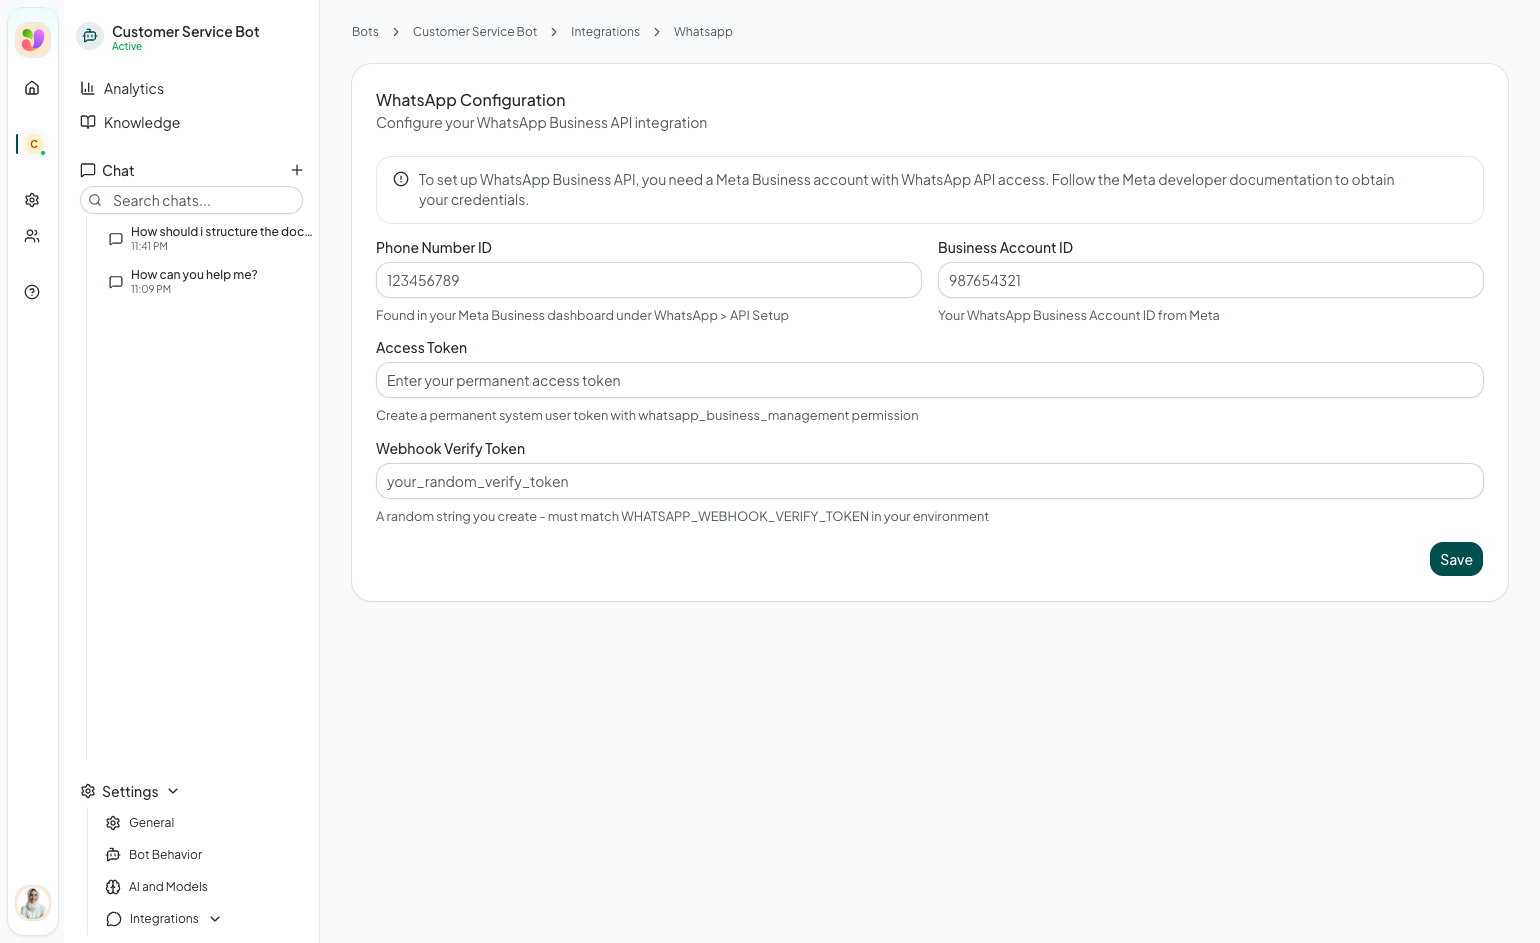Open the team members icon
1540x943 pixels.
[32, 236]
